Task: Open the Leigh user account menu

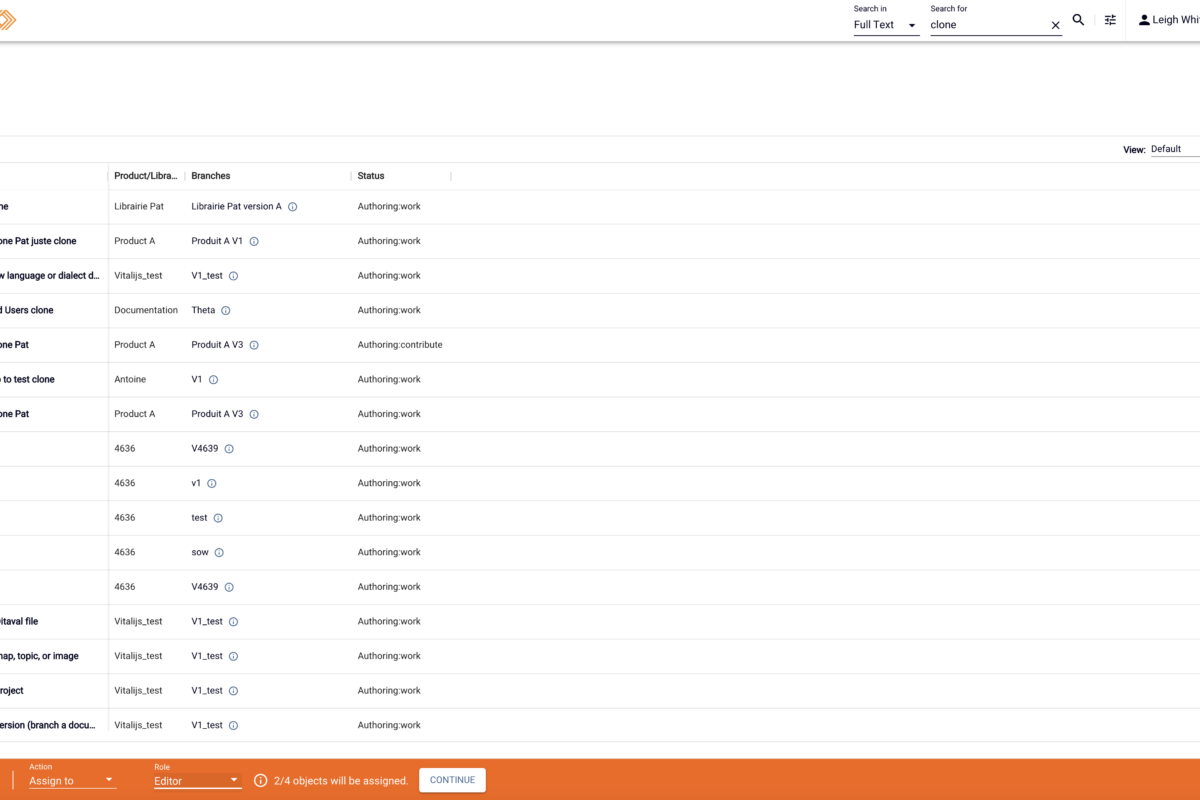Action: (1171, 20)
